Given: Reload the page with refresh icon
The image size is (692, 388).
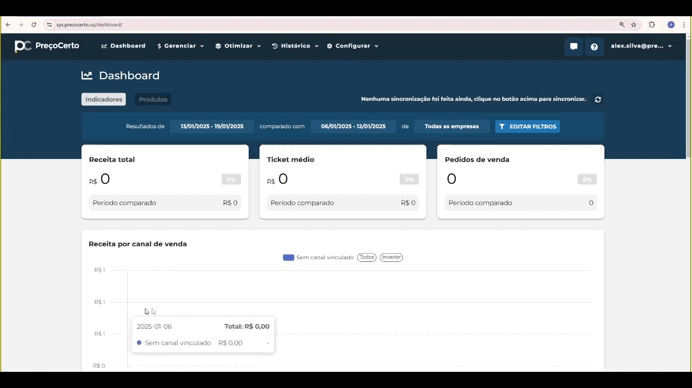Looking at the screenshot, I should pyautogui.click(x=34, y=25).
